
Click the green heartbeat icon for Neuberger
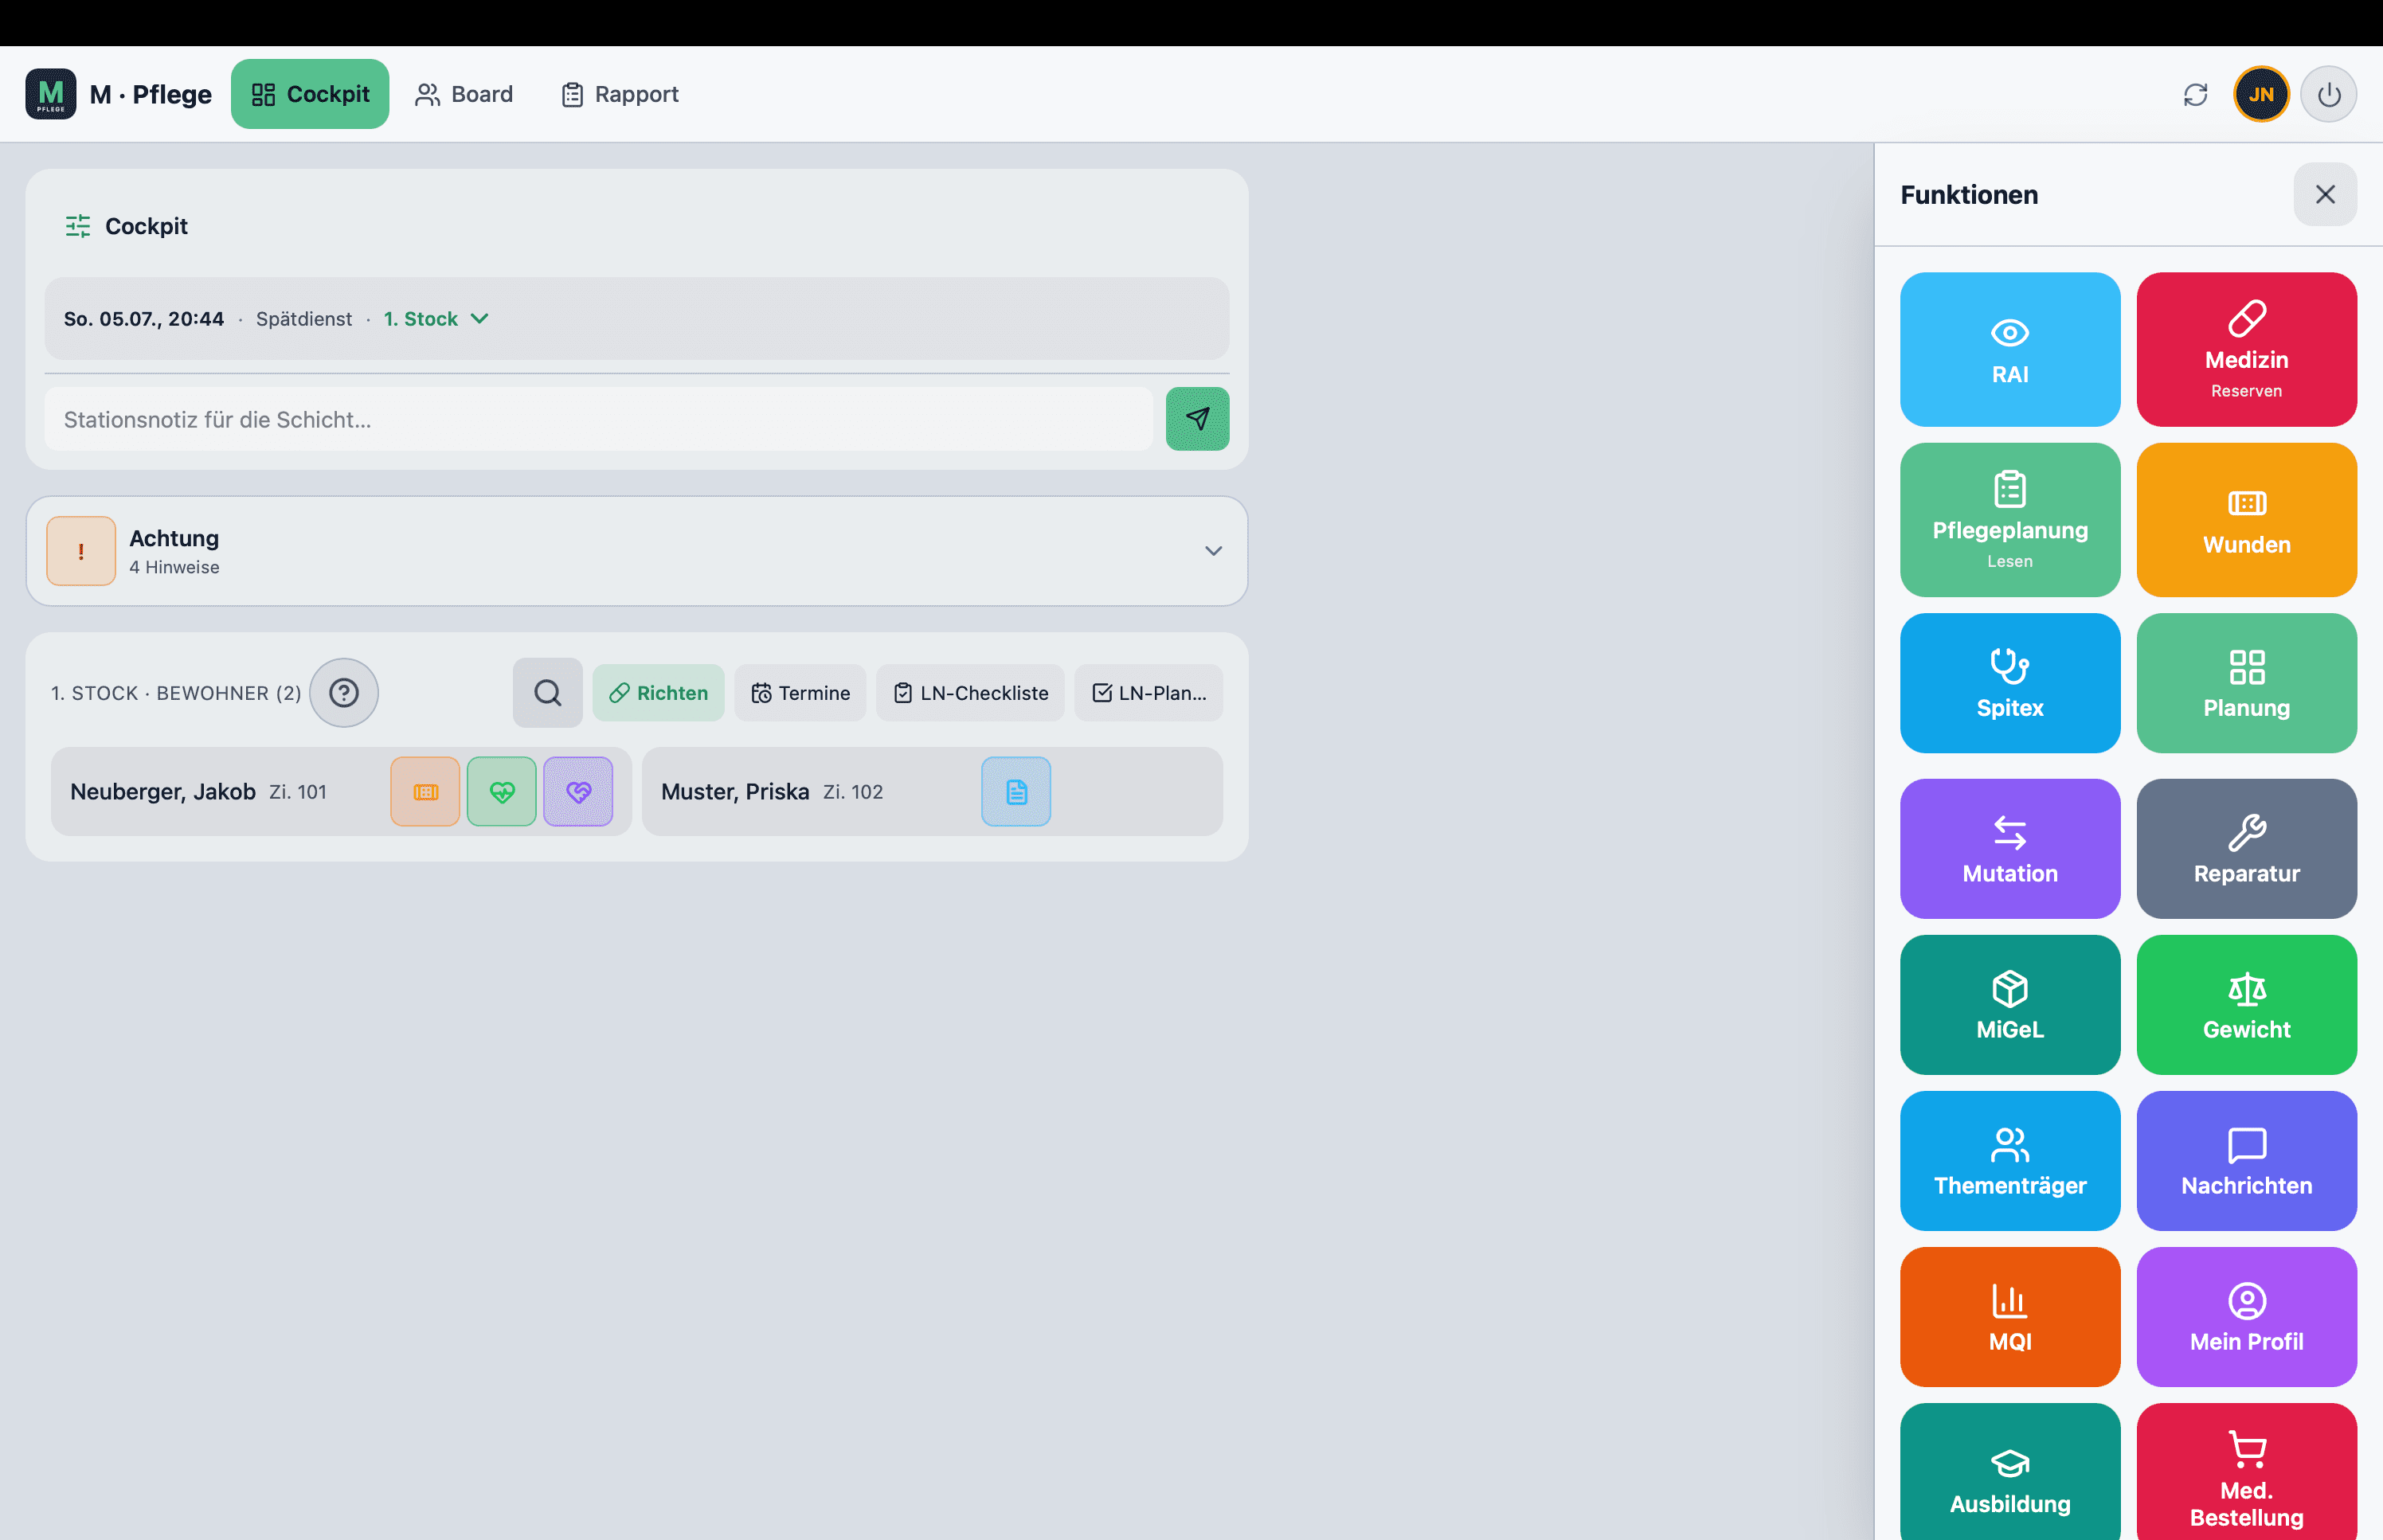[501, 791]
